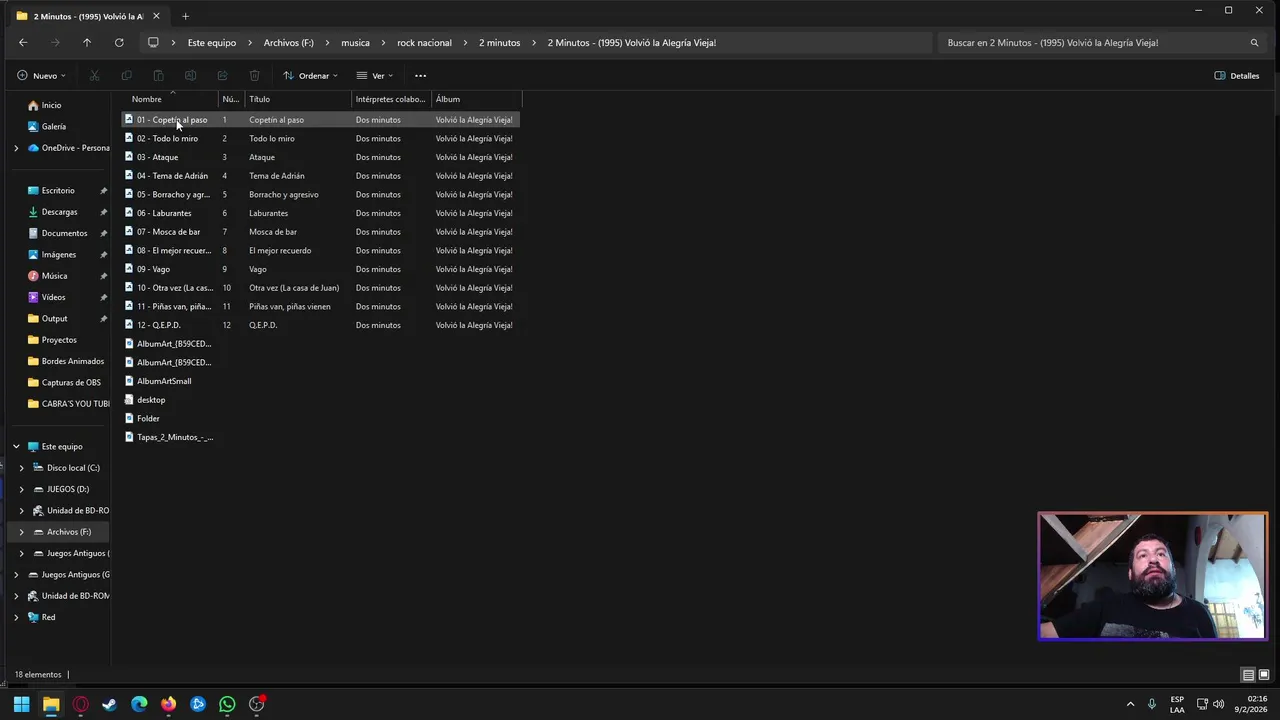Click the search magnifier icon
Image resolution: width=1280 pixels, height=720 pixels.
tap(1254, 43)
